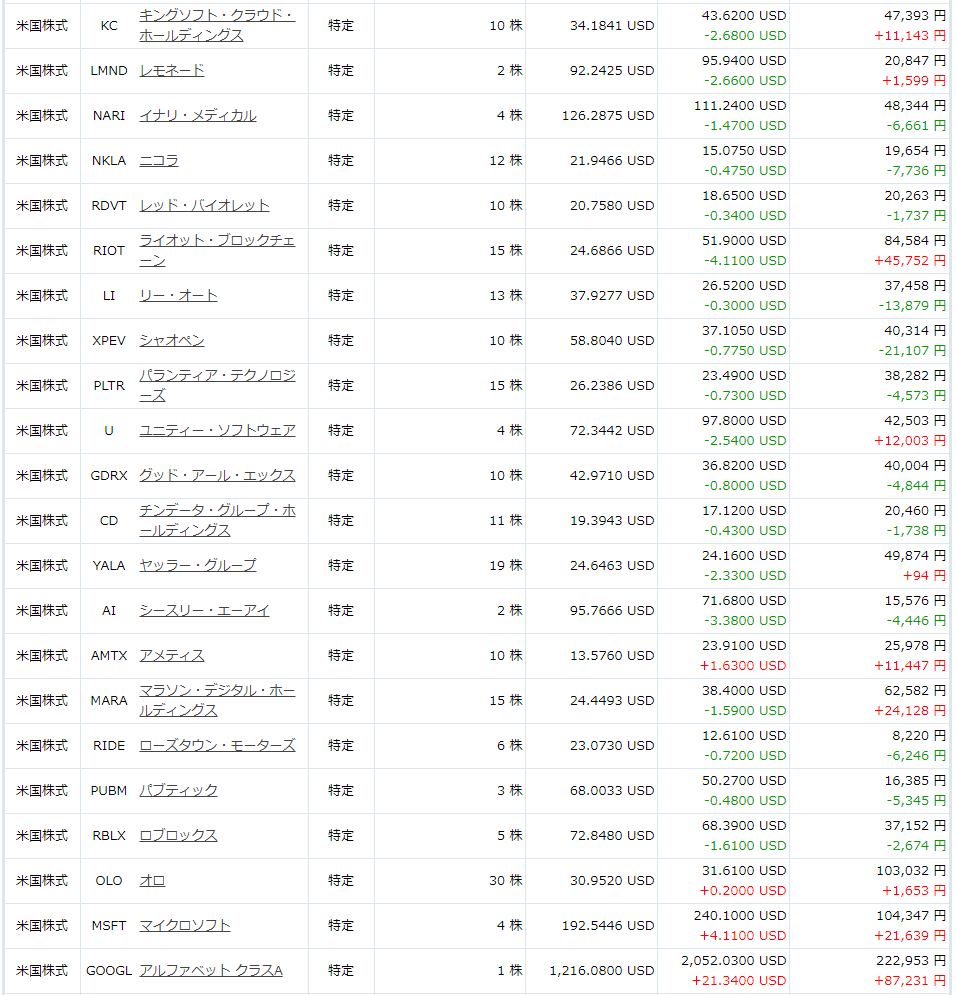This screenshot has width=956, height=995.
Task: Click the 2,052.0300 USD current price
Action: (x=734, y=961)
